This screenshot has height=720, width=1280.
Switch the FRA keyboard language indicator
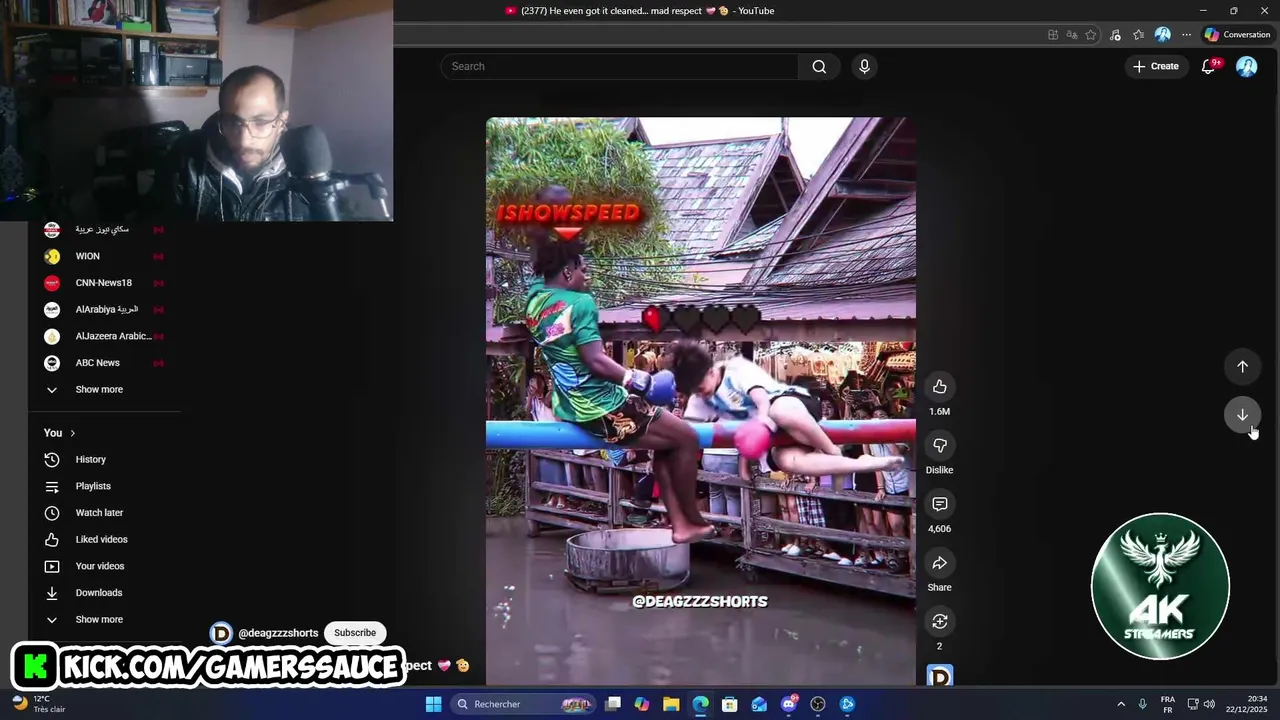1167,704
